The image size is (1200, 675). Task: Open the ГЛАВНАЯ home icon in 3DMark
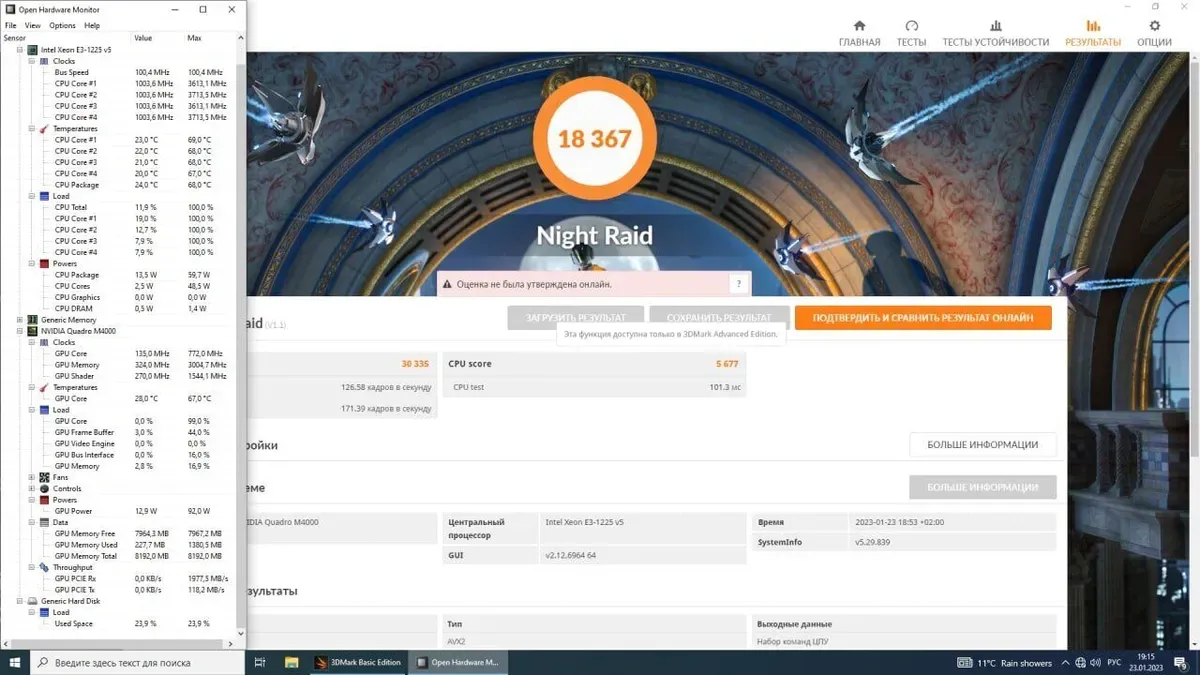(859, 27)
